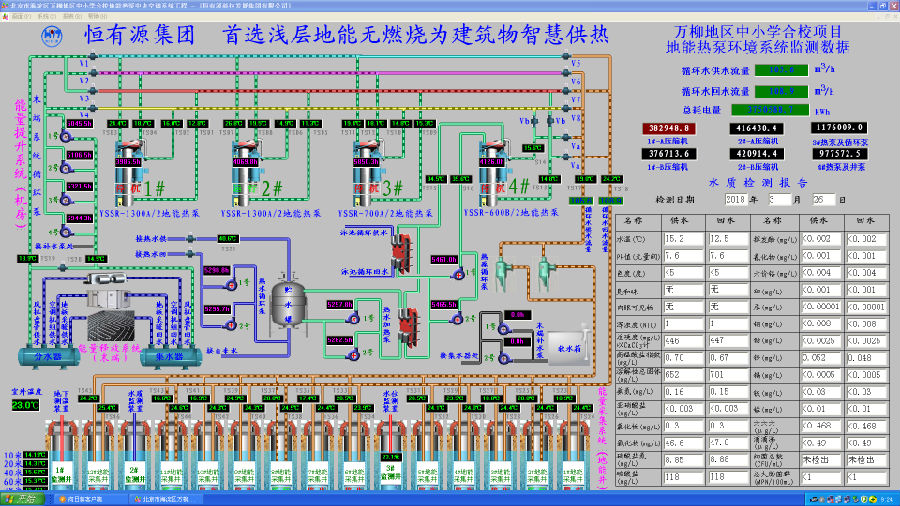Select the 2# YSSR-1300A heat pump icon
The height and width of the screenshot is (506, 900).
tap(246, 168)
